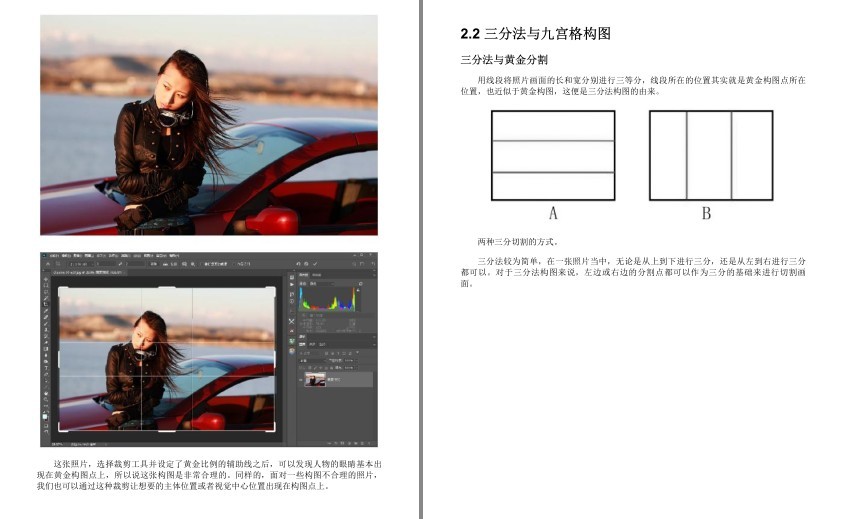The height and width of the screenshot is (519, 842).
Task: Select the Hand tool in toolbar
Action: (46, 393)
